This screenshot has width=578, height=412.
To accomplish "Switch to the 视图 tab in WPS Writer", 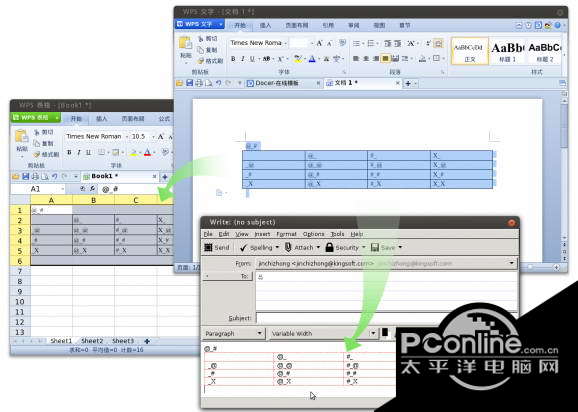I will coord(379,25).
